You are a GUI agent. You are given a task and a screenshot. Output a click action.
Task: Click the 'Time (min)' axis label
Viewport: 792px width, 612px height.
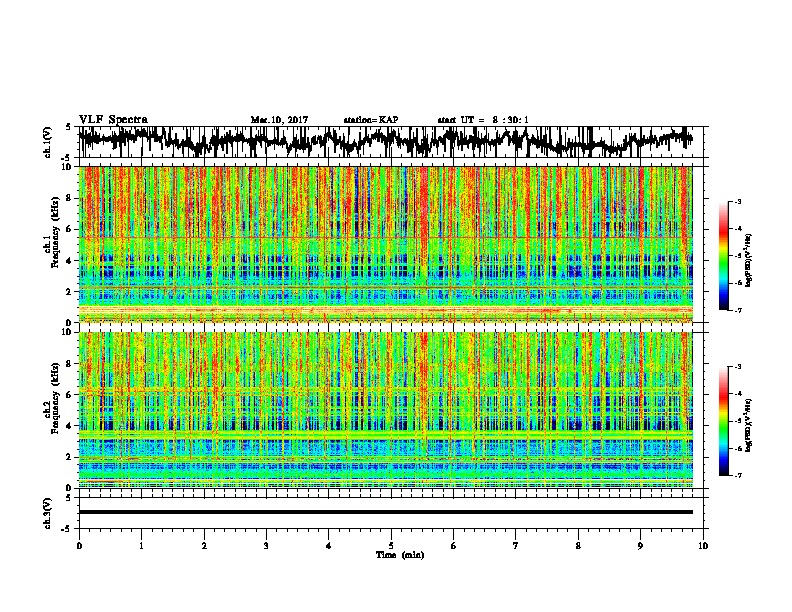coord(400,555)
